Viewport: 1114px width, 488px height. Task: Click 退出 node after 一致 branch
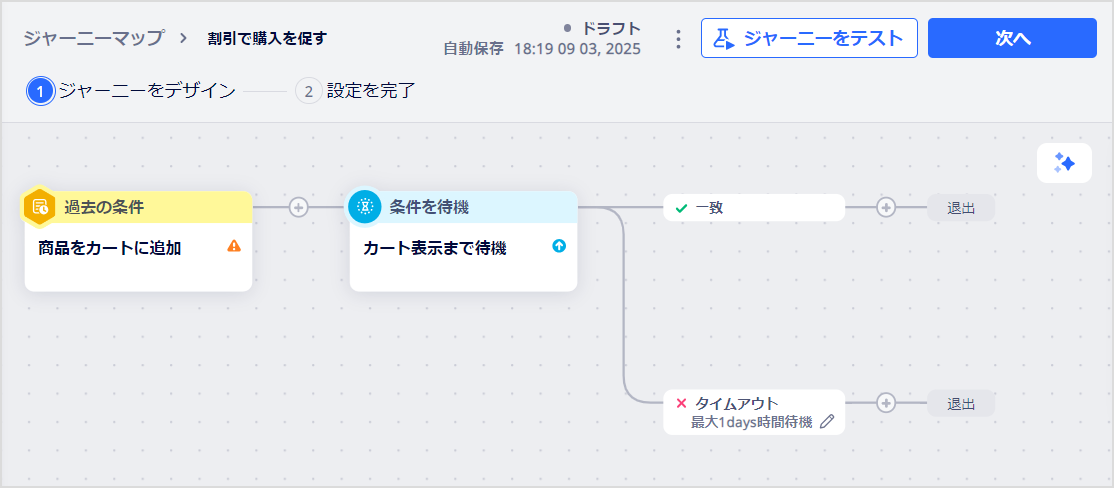coord(961,207)
